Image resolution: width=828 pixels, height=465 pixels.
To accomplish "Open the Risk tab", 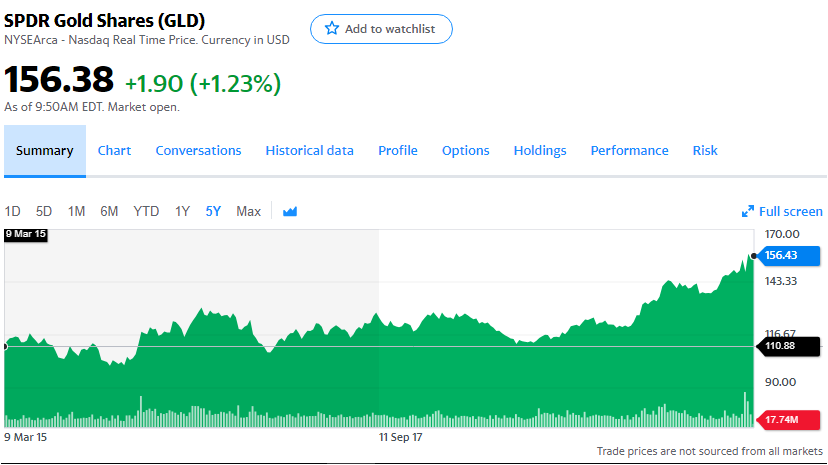I will point(705,150).
